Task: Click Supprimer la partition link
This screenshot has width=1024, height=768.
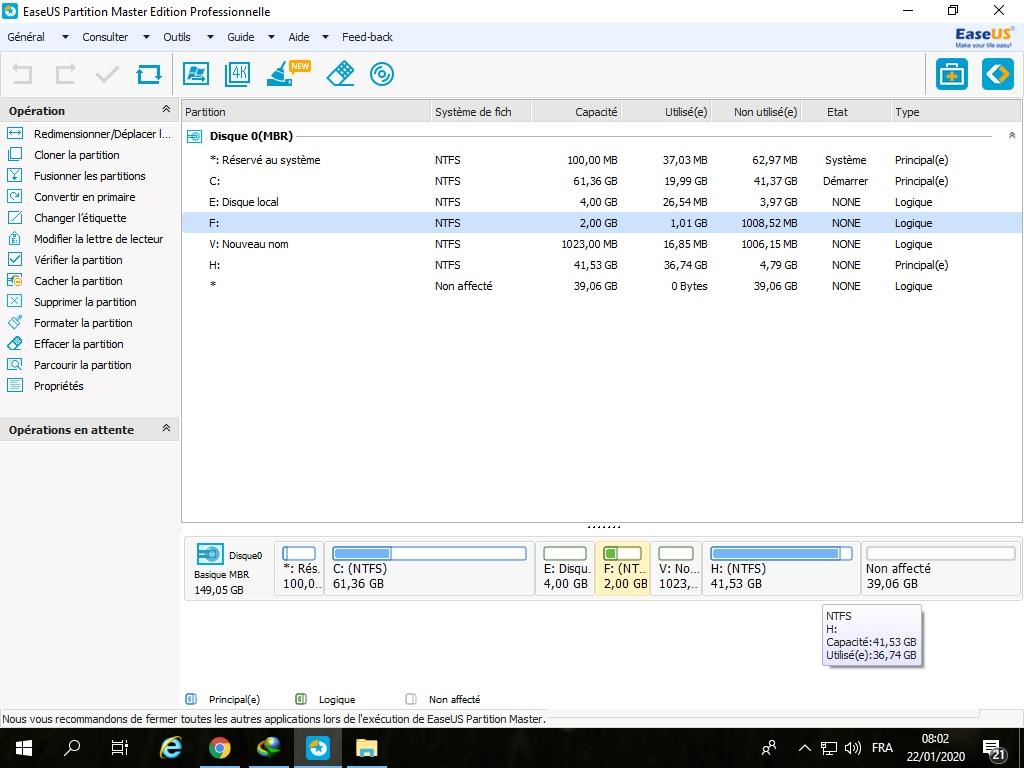Action: pos(85,302)
